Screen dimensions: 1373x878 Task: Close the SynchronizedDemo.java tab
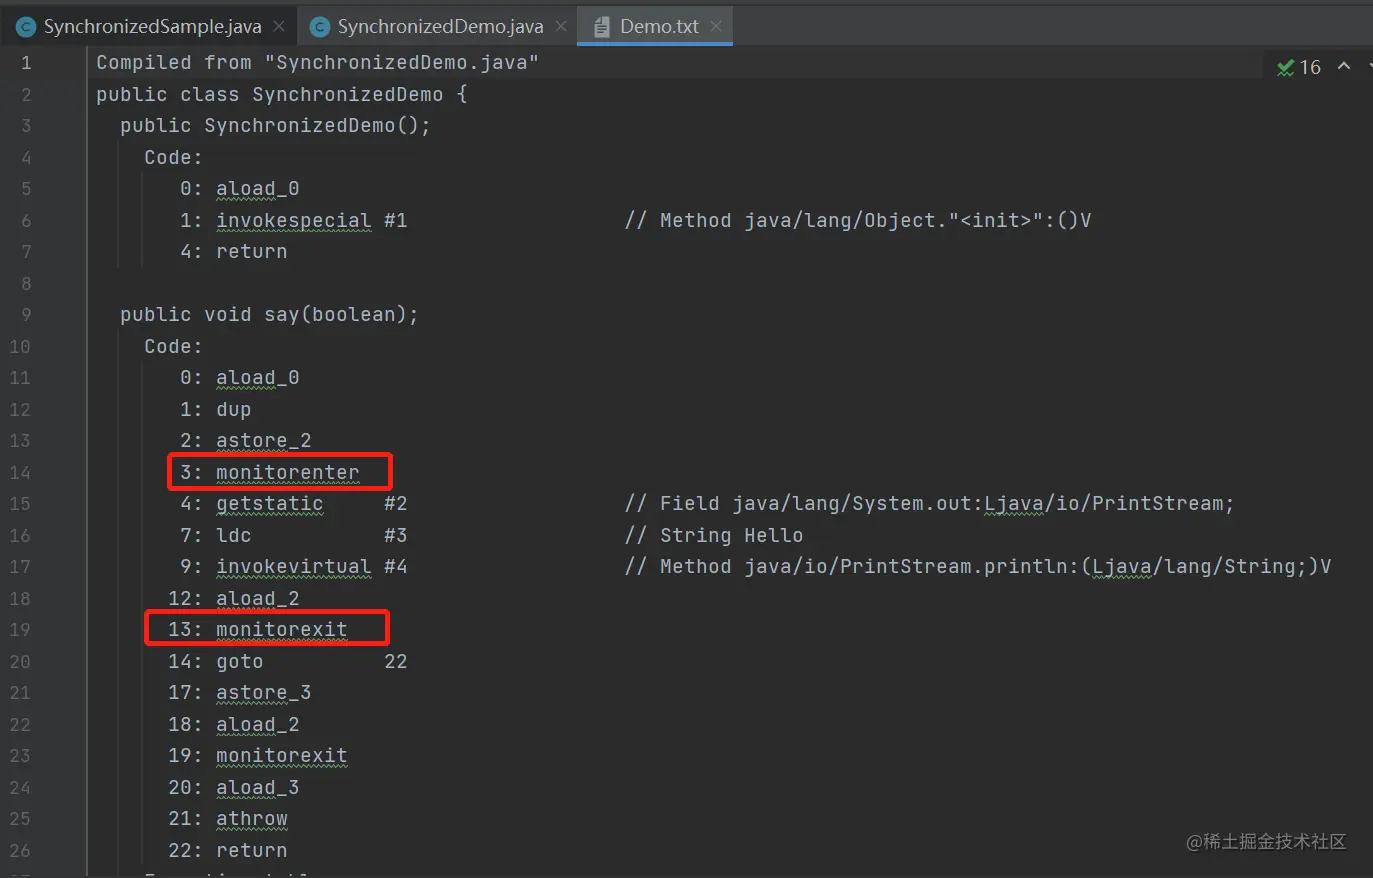point(561,27)
